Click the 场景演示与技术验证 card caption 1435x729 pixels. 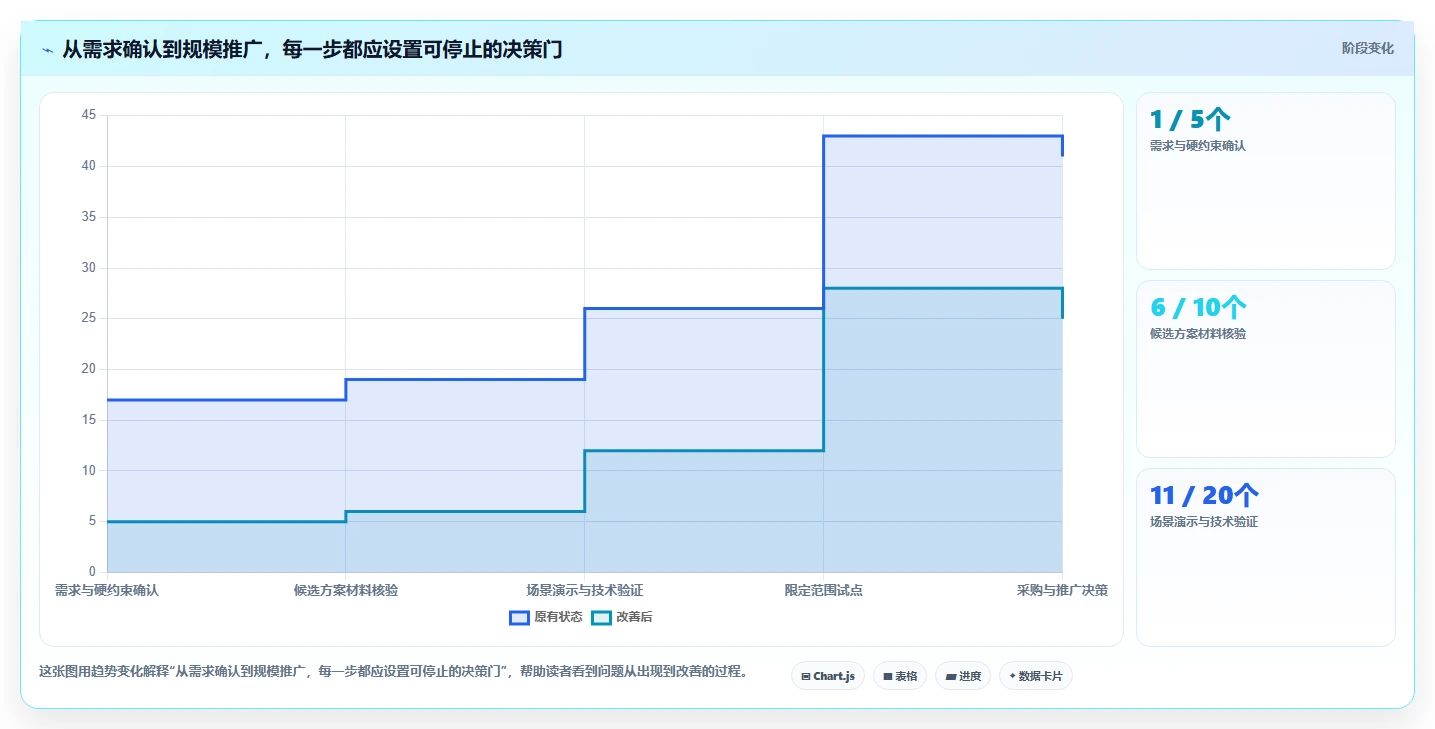(1204, 522)
